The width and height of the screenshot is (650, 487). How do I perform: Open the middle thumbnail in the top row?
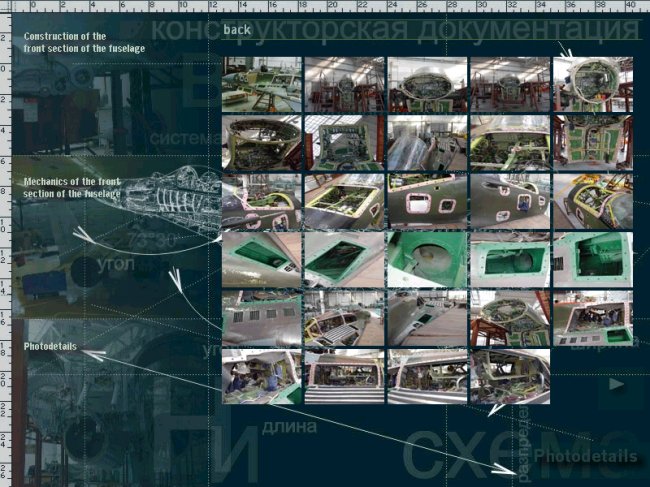tap(427, 83)
